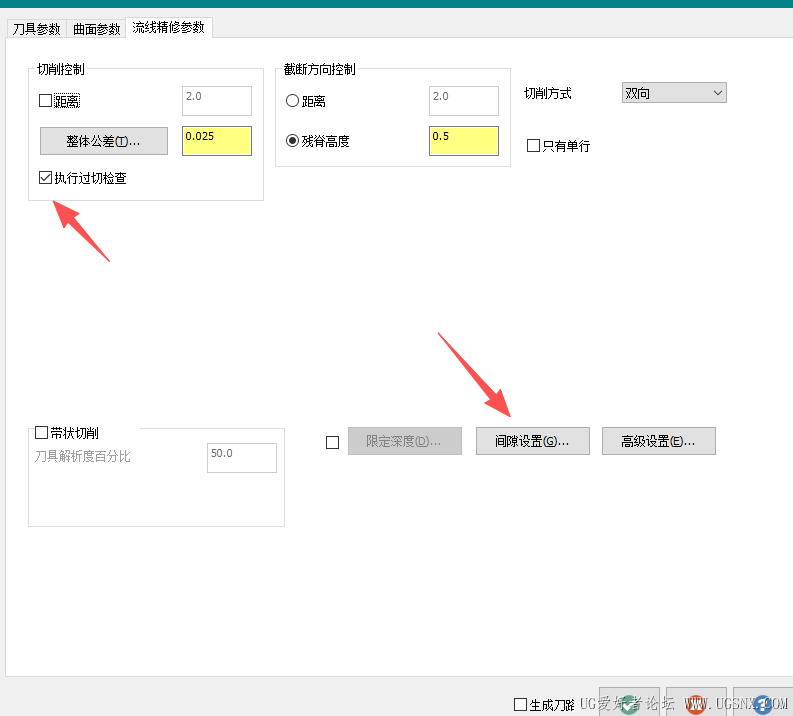Open the 切削方式 dropdown showing 双向

click(x=674, y=93)
